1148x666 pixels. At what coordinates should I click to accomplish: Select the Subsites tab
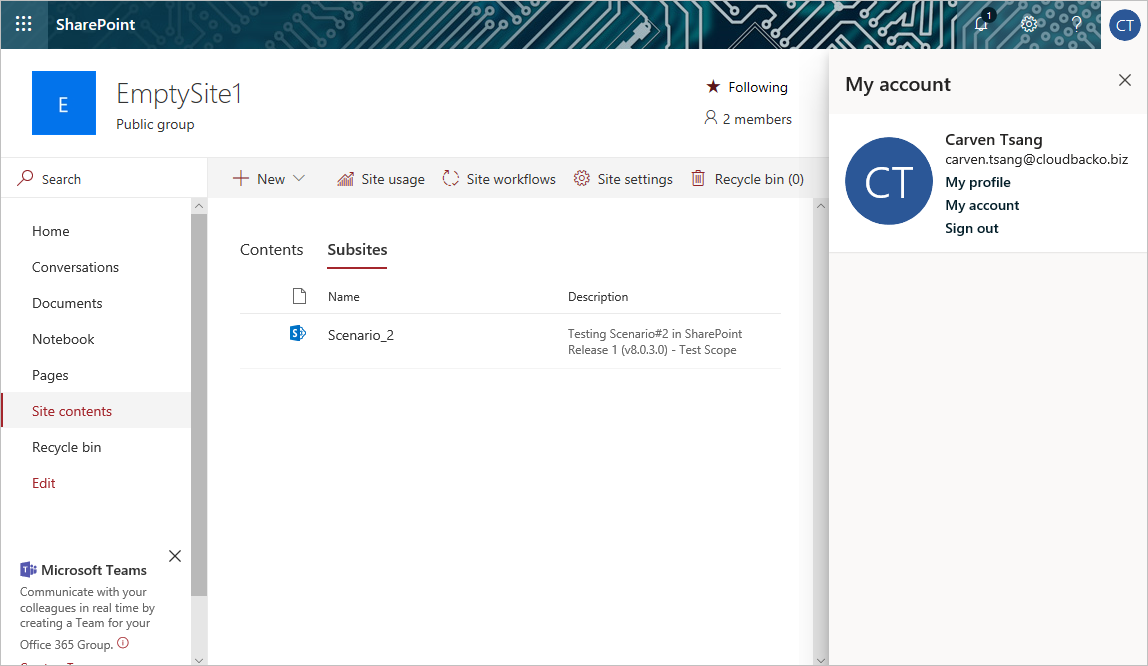coord(357,250)
